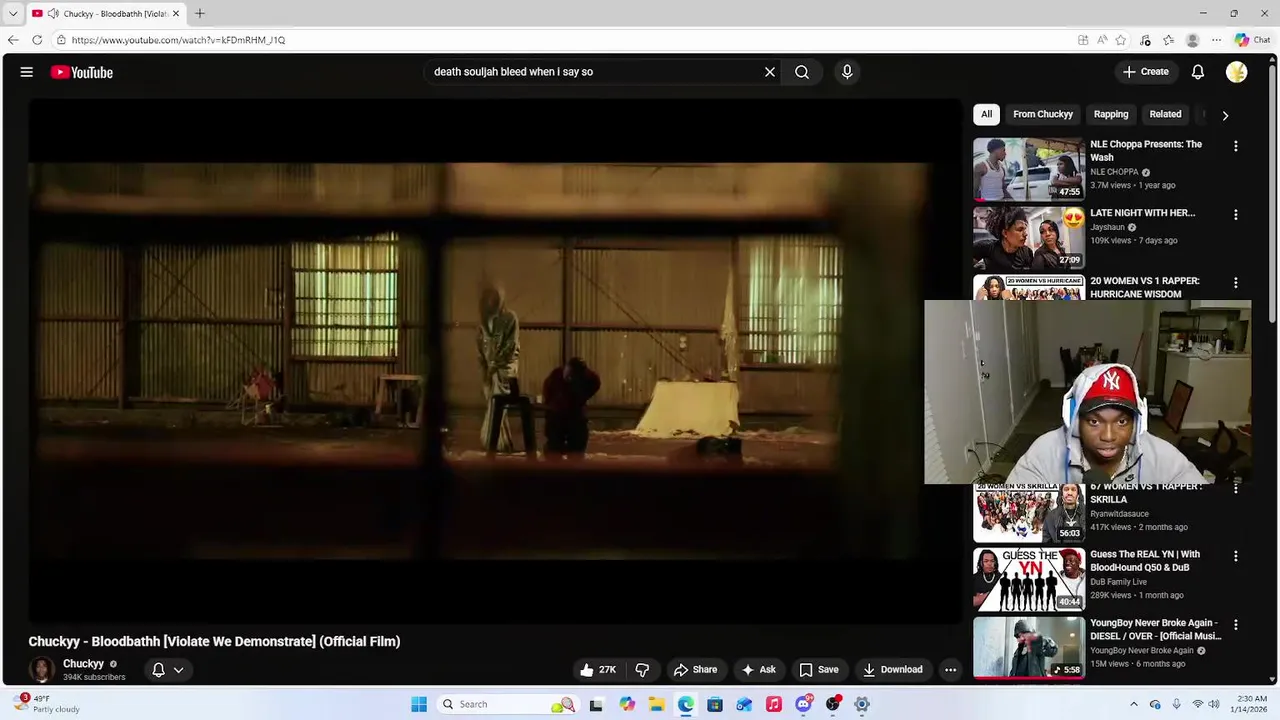Open the Create menu

1146,72
